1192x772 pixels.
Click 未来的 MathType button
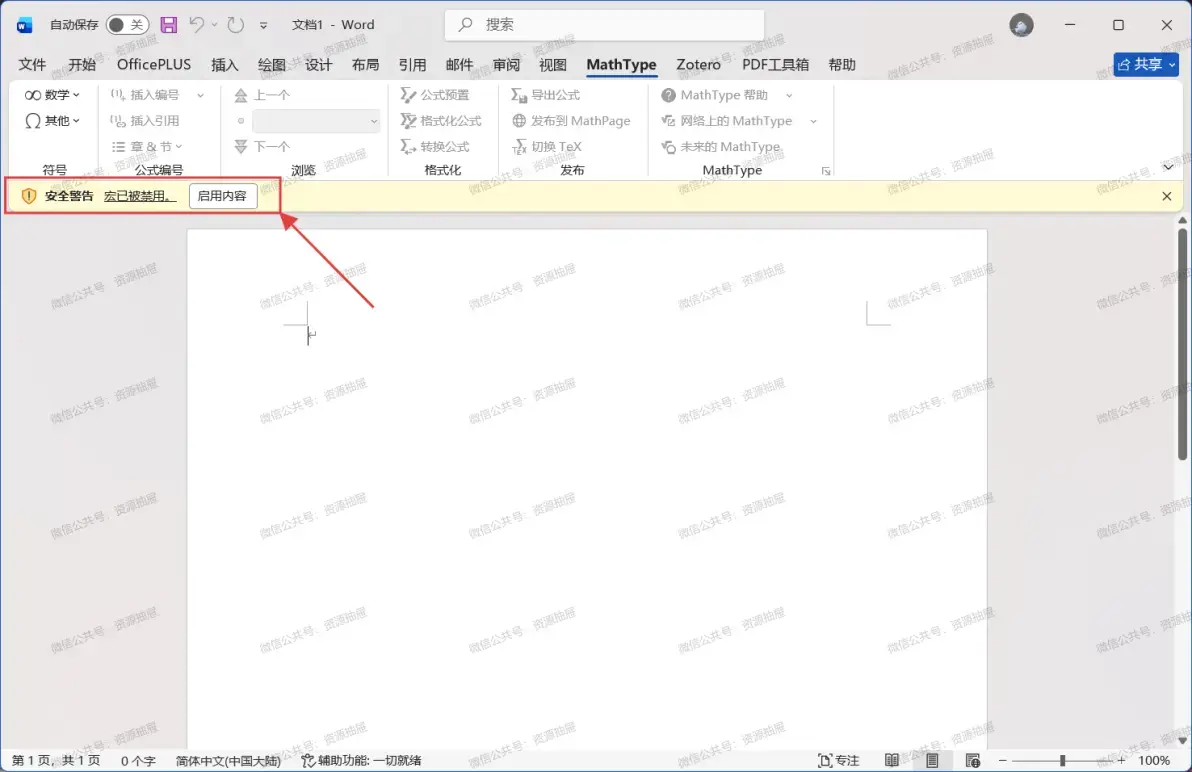pyautogui.click(x=721, y=147)
